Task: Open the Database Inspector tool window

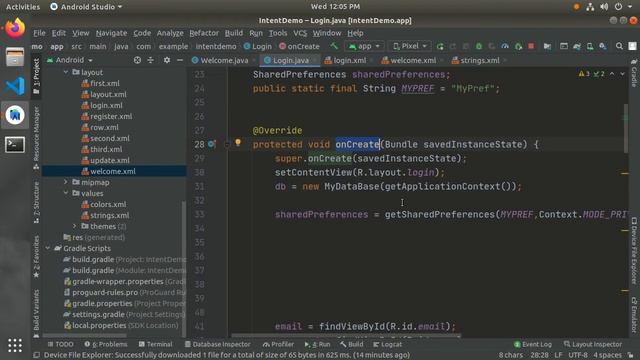Action: (218, 344)
